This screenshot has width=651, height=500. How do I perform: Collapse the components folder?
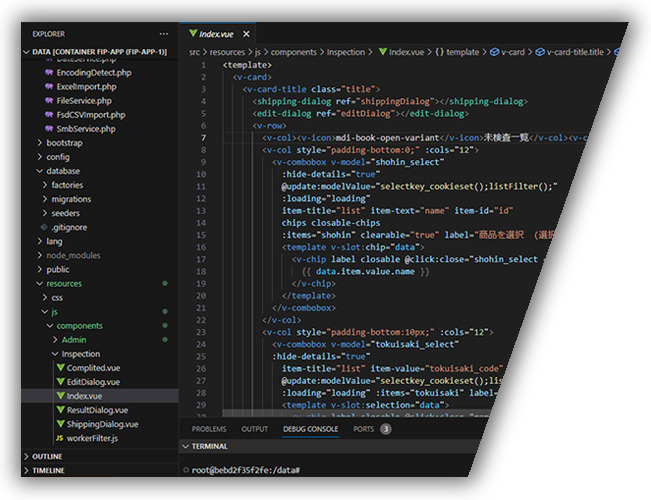(x=50, y=326)
